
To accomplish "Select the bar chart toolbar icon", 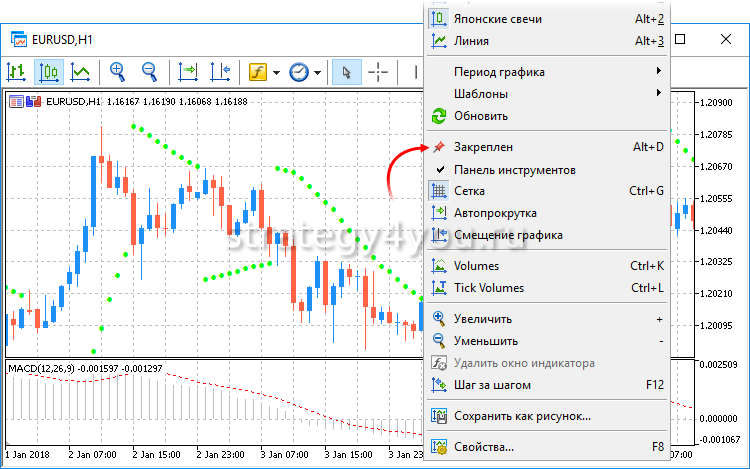I will (x=15, y=72).
